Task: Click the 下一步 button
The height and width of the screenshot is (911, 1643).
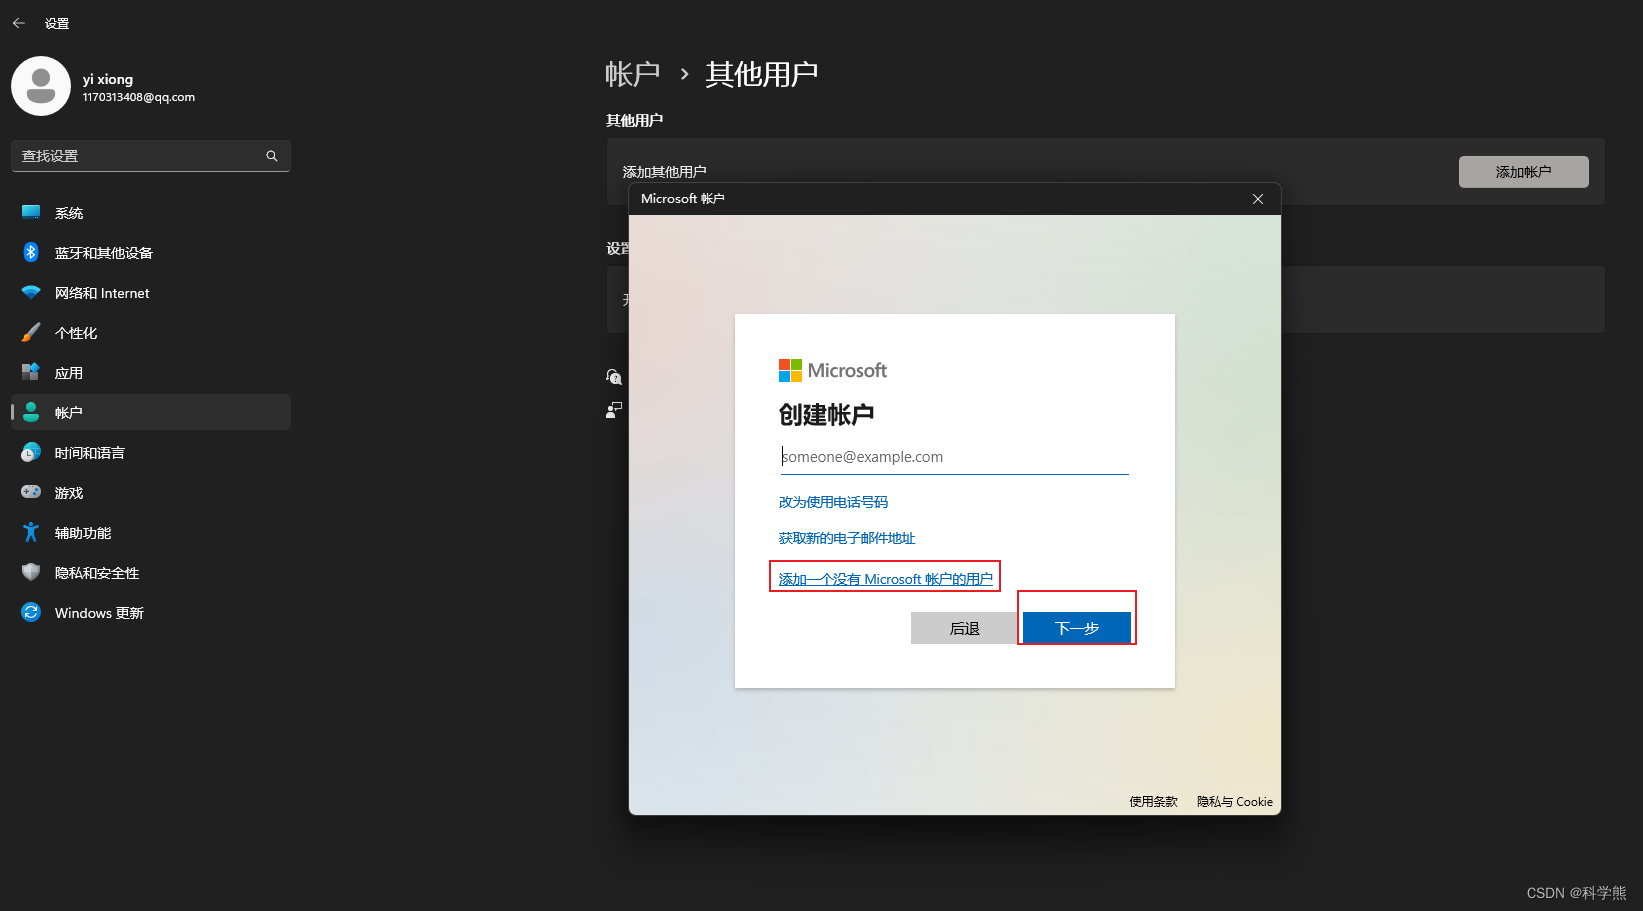Action: [1077, 628]
